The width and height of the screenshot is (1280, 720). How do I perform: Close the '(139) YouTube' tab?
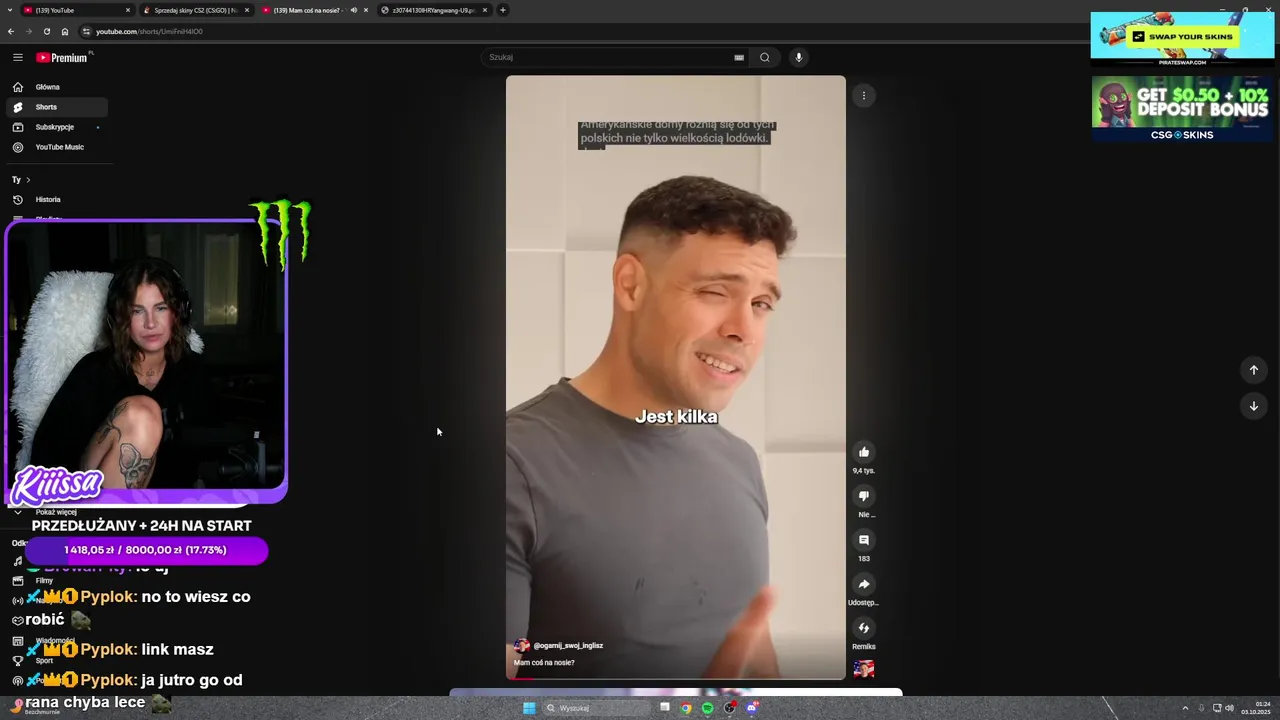tap(128, 10)
